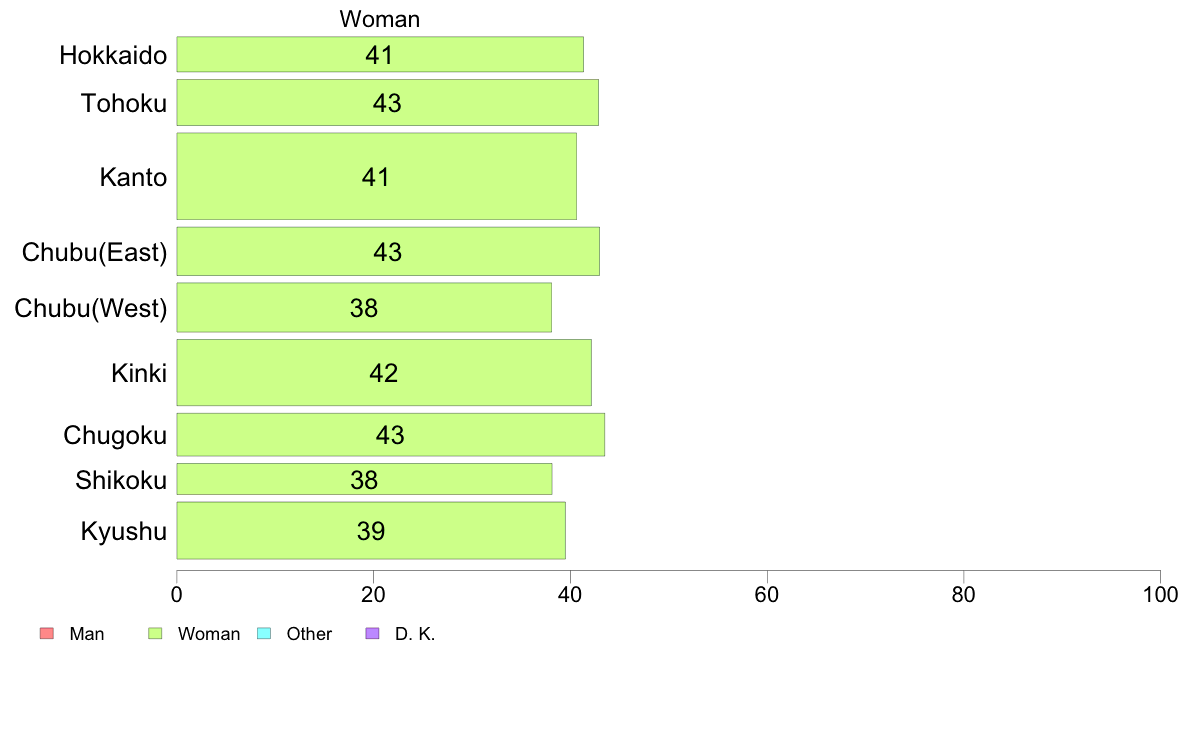Click the cyan Other legend swatch
This screenshot has height=736, width=1188.
[x=264, y=634]
